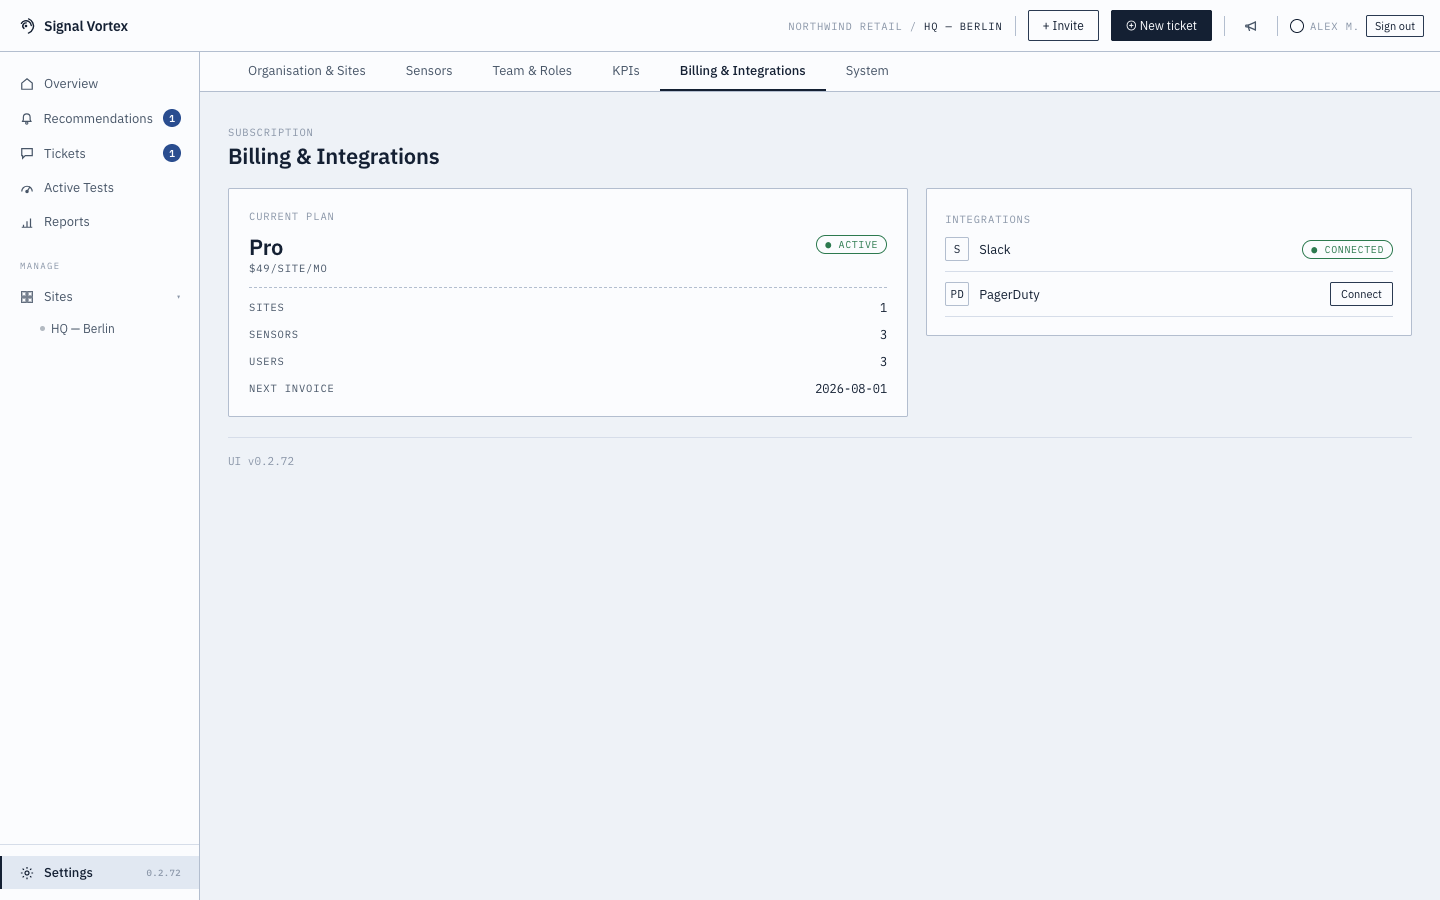Go to Recommendations page
The height and width of the screenshot is (900, 1440).
click(x=100, y=119)
